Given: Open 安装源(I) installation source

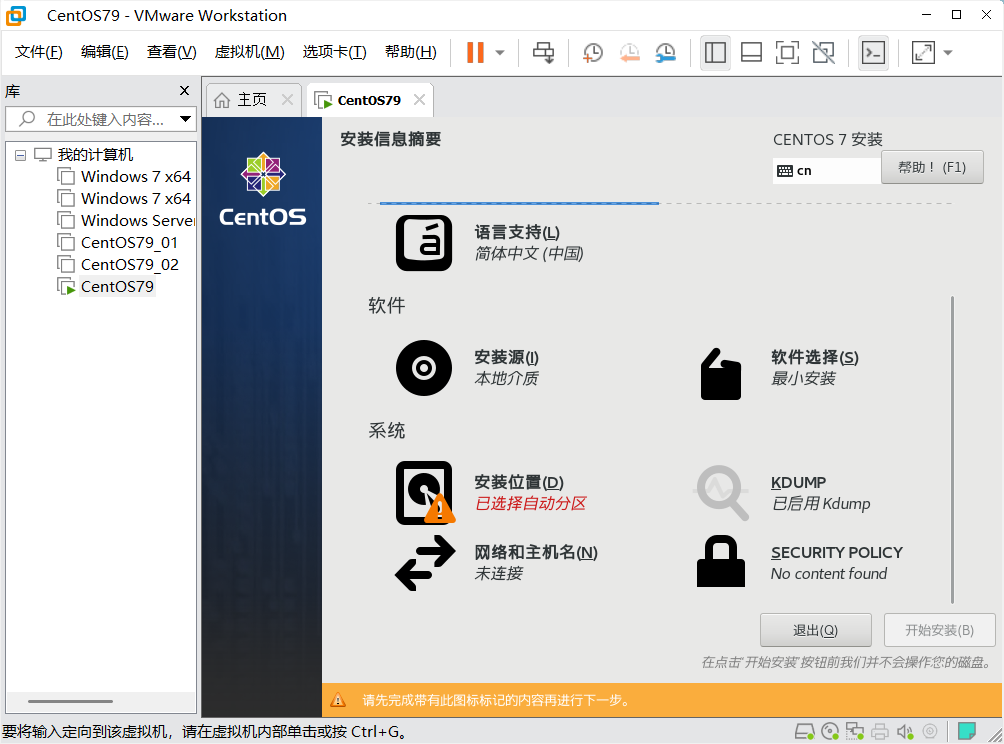Looking at the screenshot, I should [467, 368].
